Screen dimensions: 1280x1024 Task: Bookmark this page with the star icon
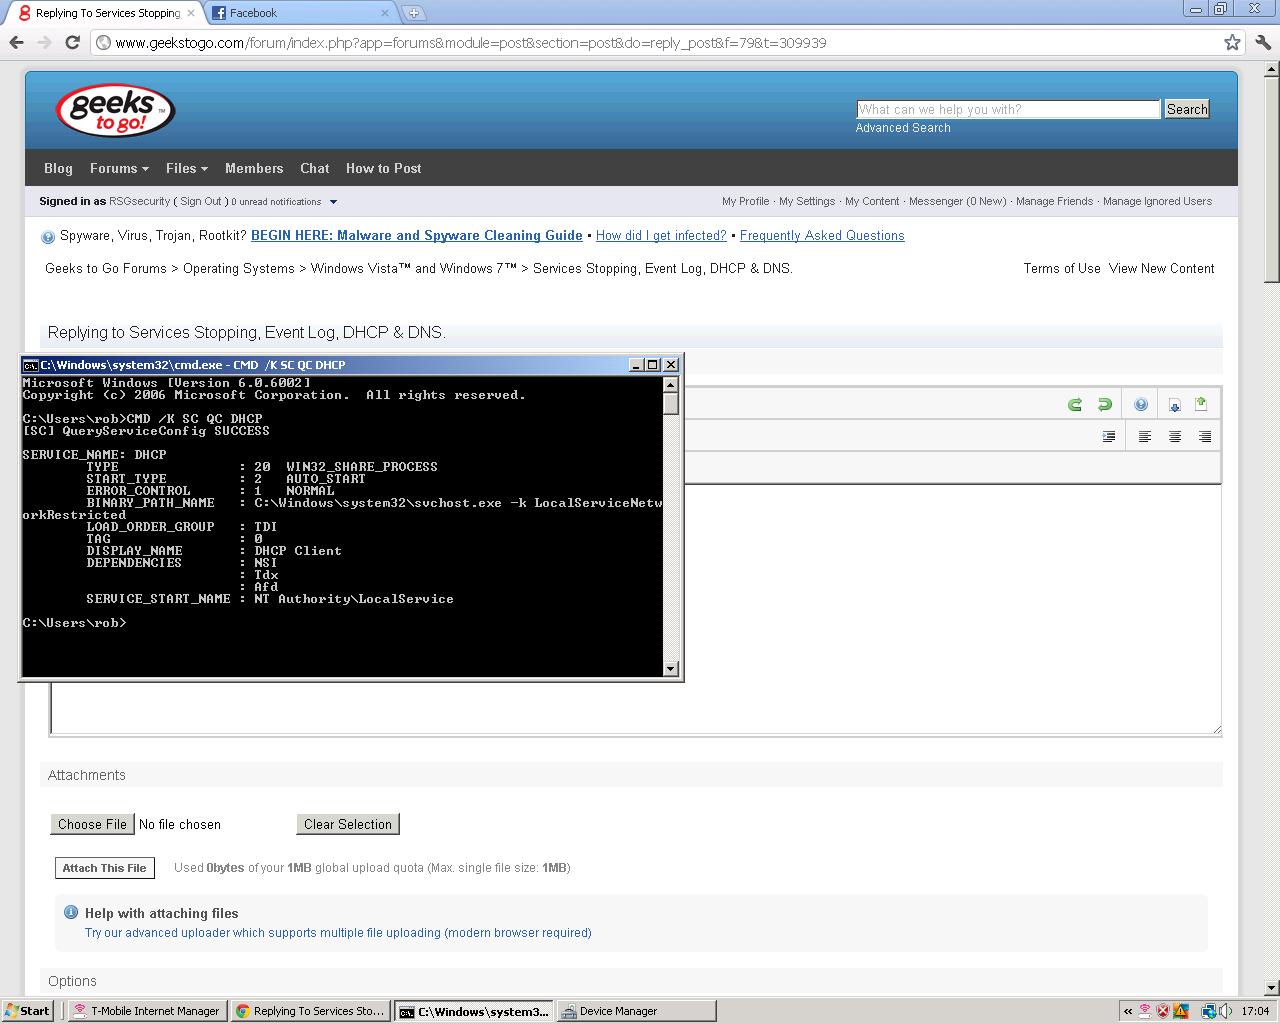coord(1232,42)
